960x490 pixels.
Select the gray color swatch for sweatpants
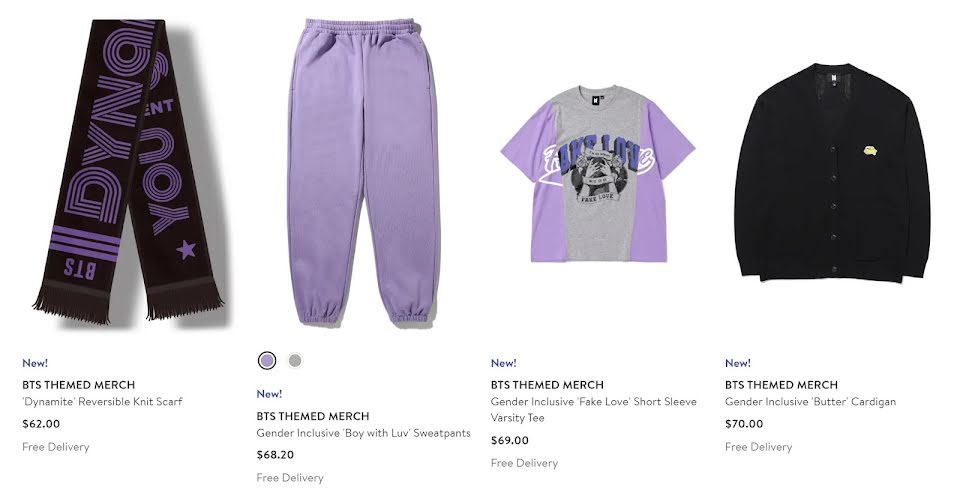295,361
